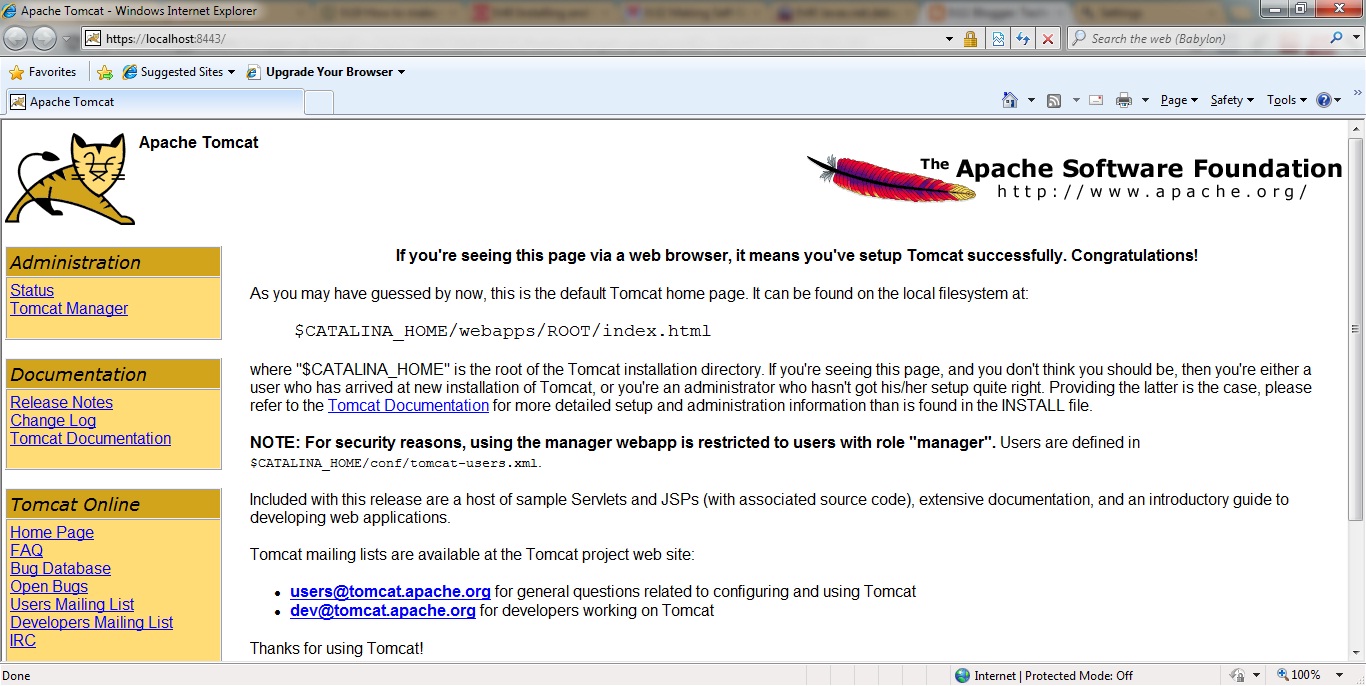Open the Home Page link under Tomcat Online
The image size is (1366, 686).
point(52,532)
